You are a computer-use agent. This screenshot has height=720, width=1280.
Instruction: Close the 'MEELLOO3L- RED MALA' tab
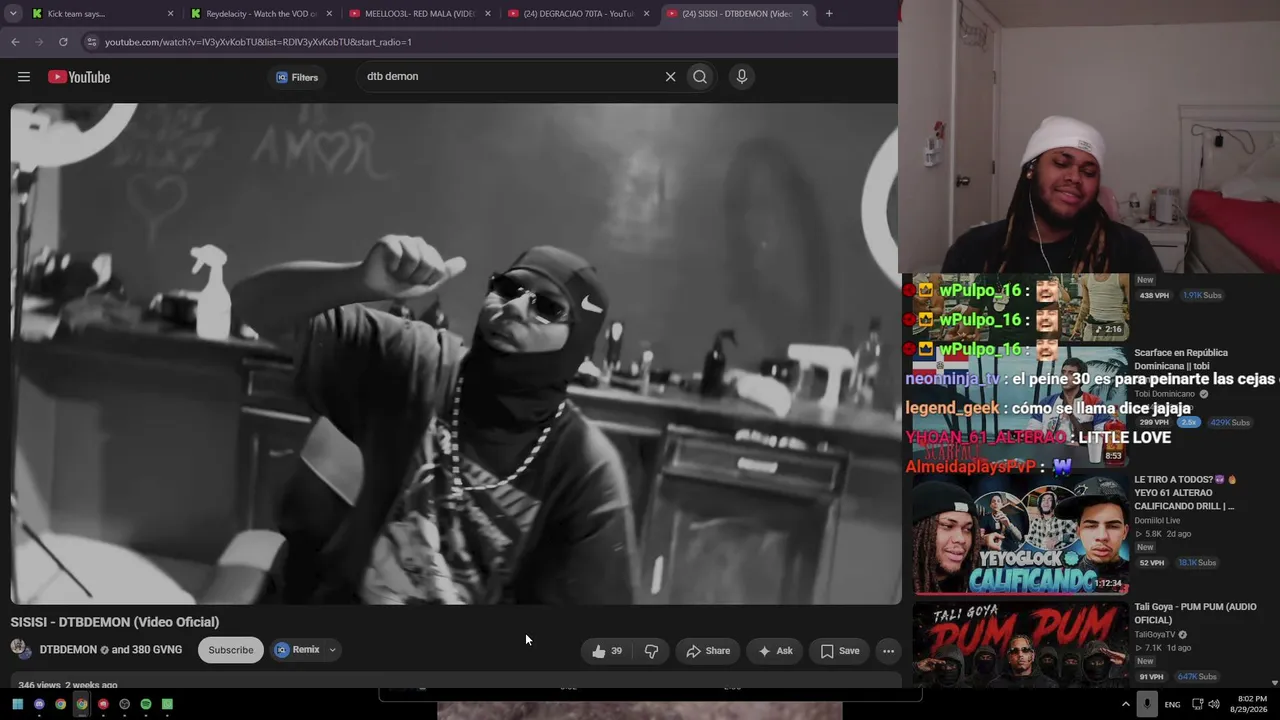[x=488, y=14]
